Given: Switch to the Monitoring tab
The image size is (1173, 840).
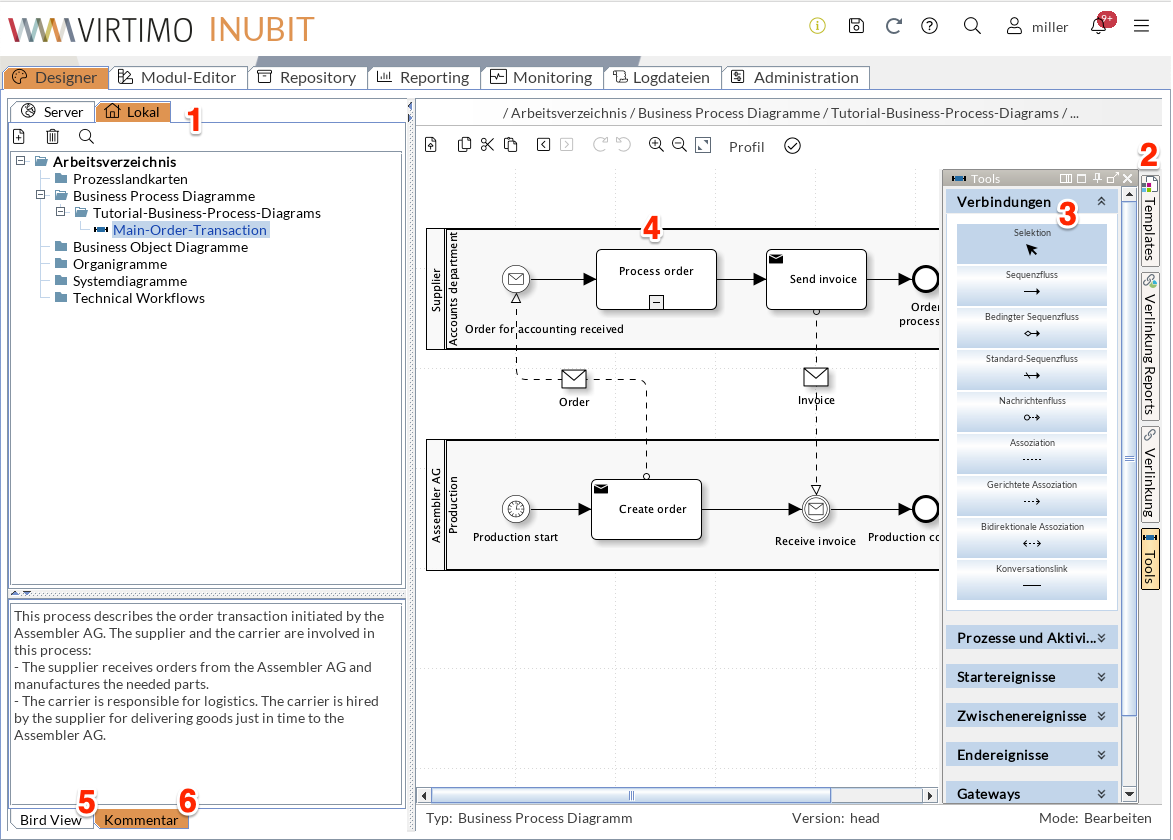Looking at the screenshot, I should [542, 77].
